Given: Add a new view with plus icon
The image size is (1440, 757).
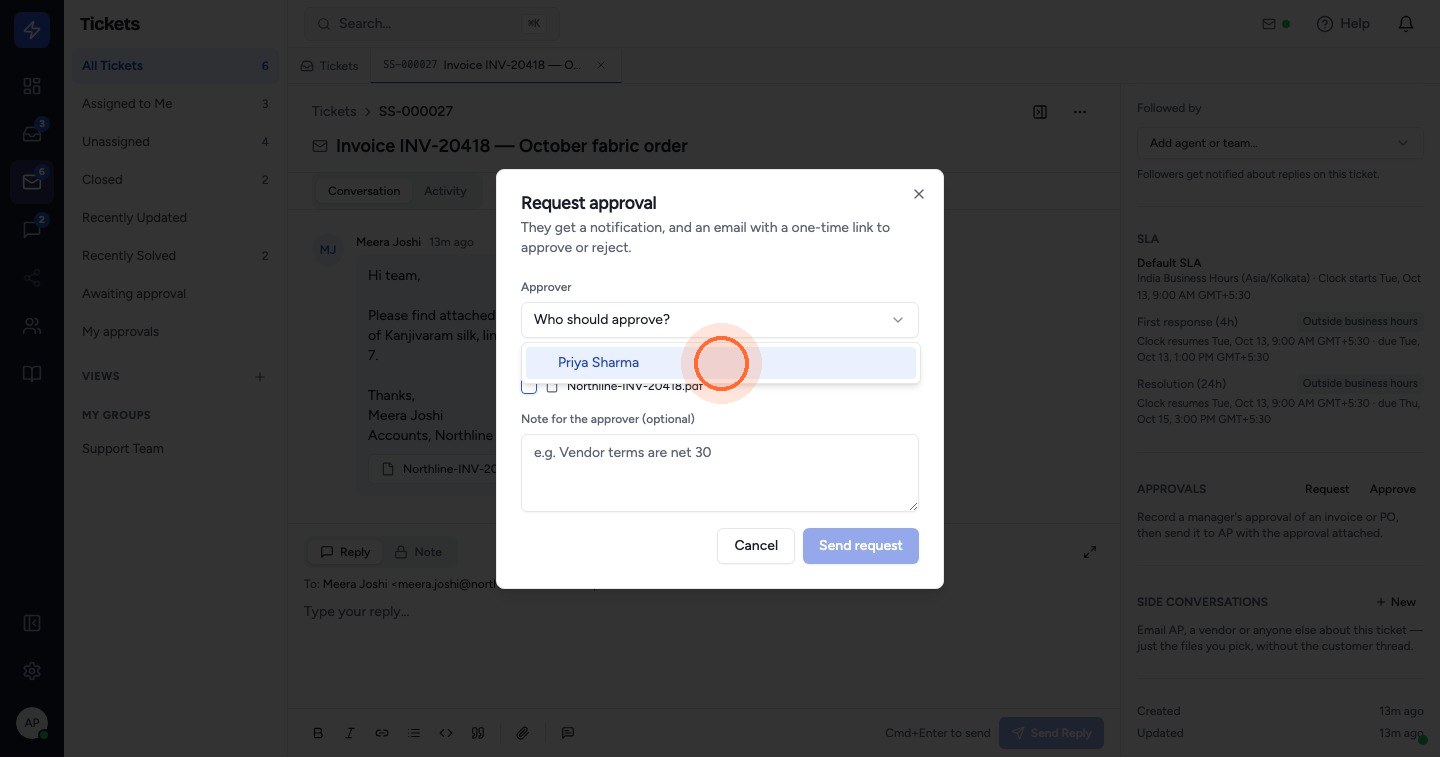Looking at the screenshot, I should tap(260, 377).
